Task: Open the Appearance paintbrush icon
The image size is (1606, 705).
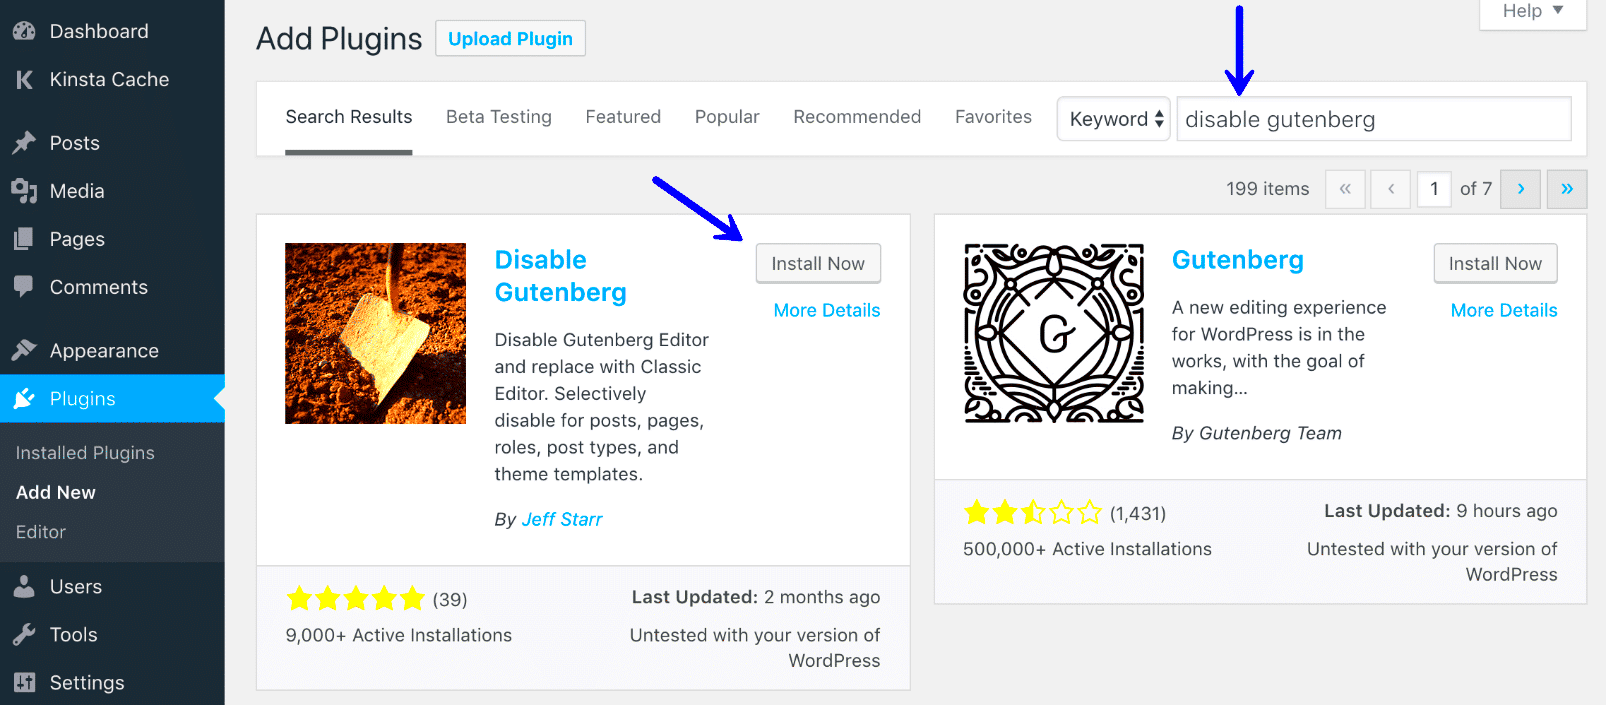Action: pyautogui.click(x=24, y=351)
